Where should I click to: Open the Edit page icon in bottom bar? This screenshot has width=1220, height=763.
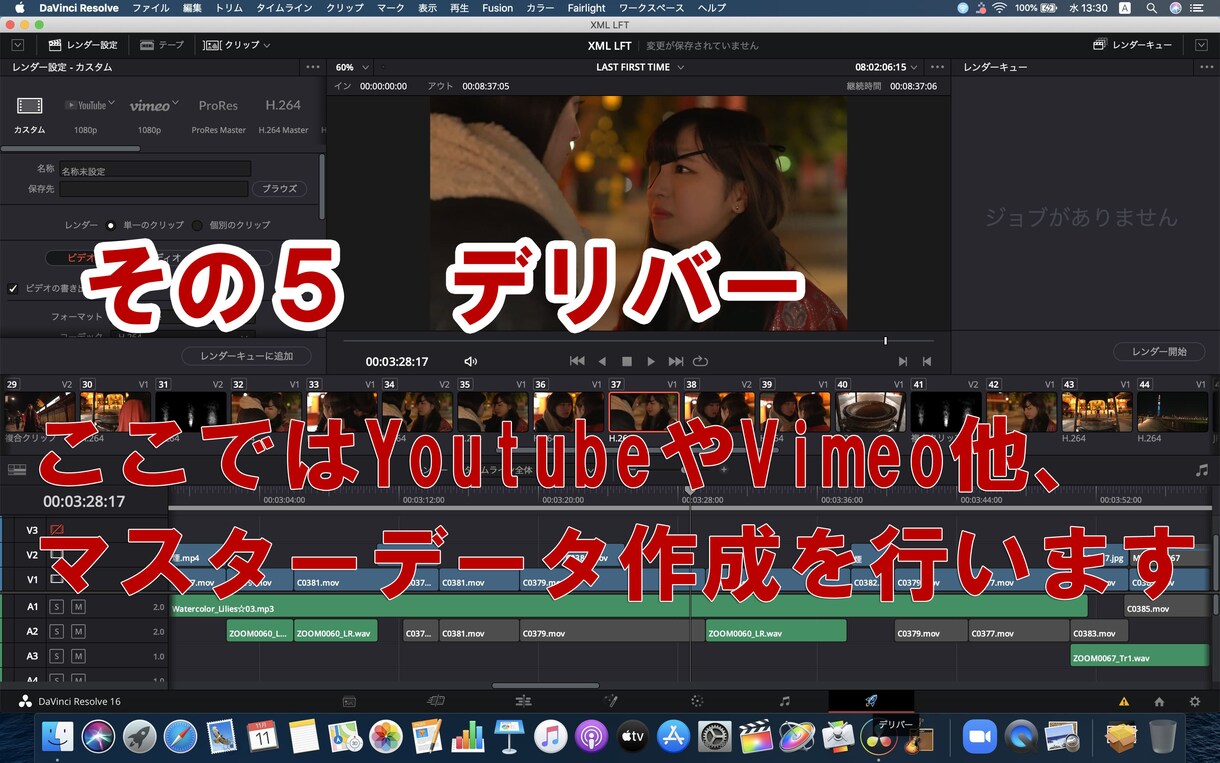[x=523, y=701]
